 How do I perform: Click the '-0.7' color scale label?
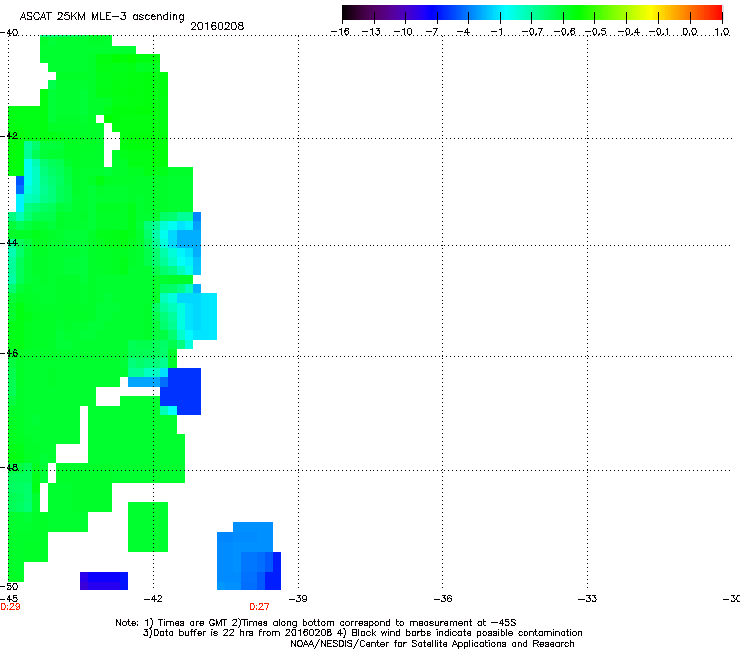(x=532, y=32)
